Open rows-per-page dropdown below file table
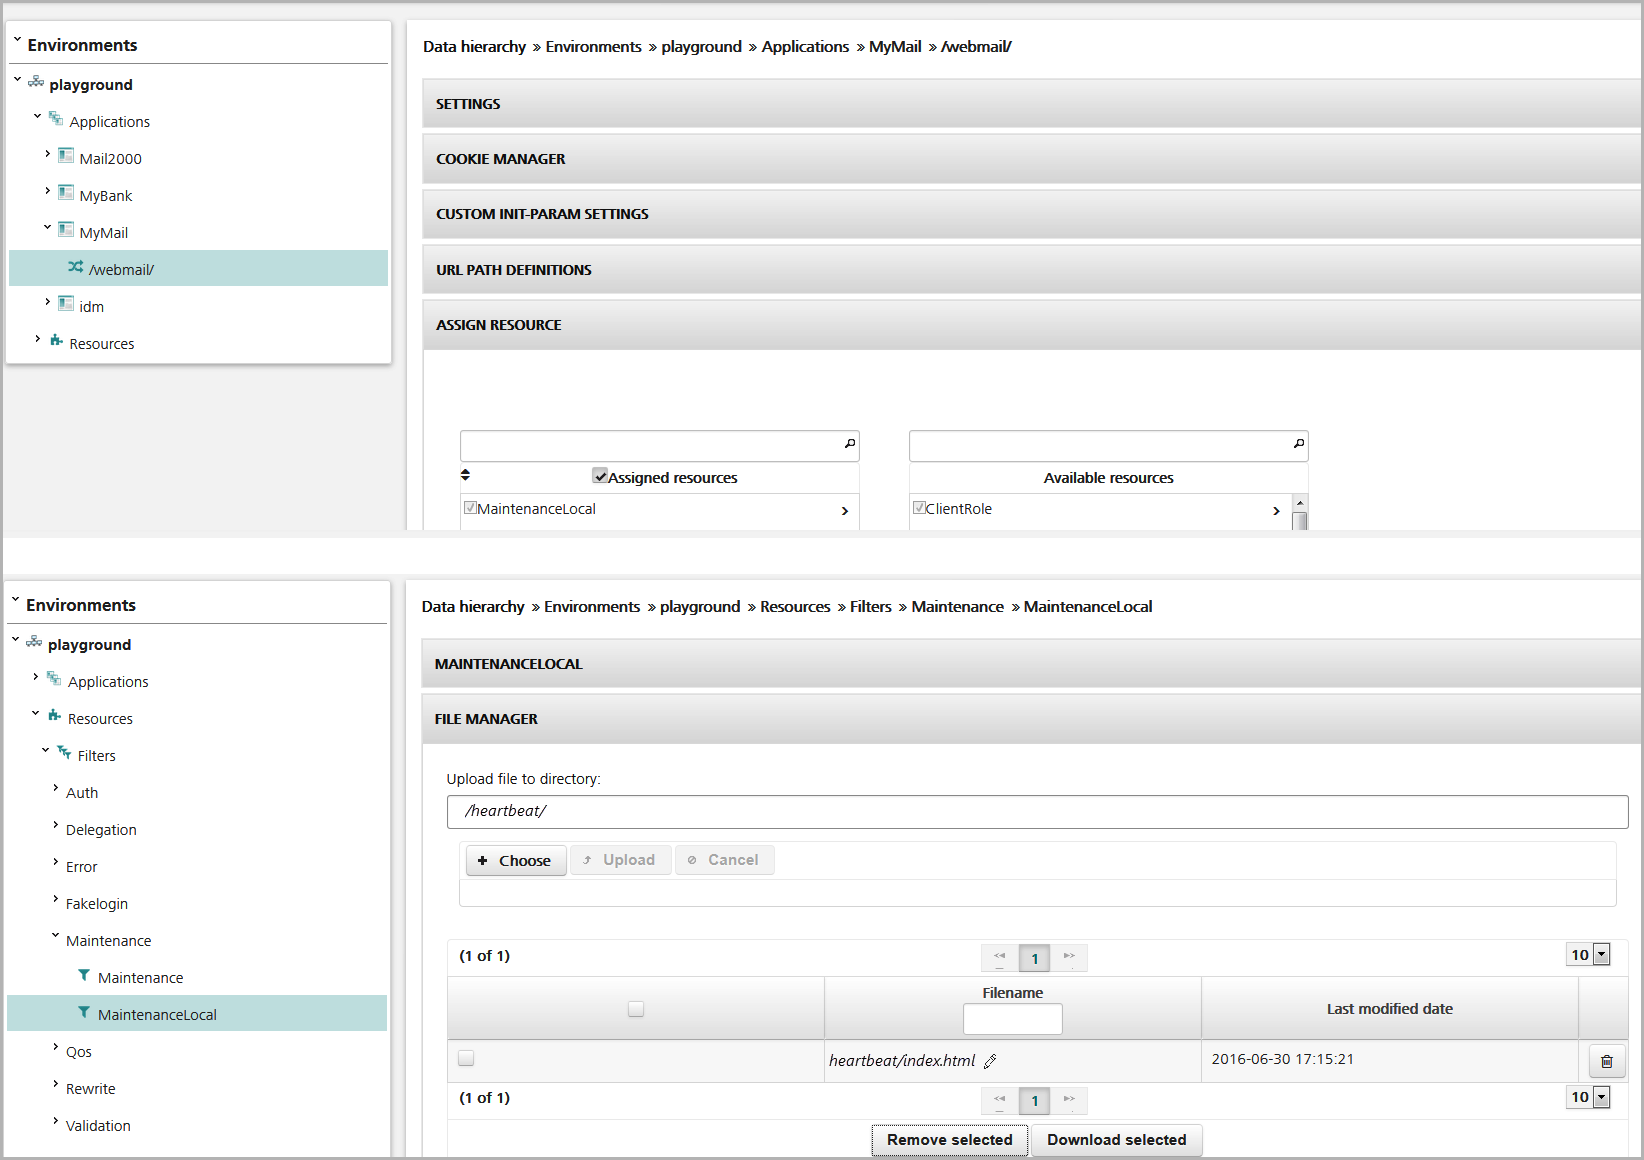The image size is (1644, 1160). pyautogui.click(x=1588, y=1097)
